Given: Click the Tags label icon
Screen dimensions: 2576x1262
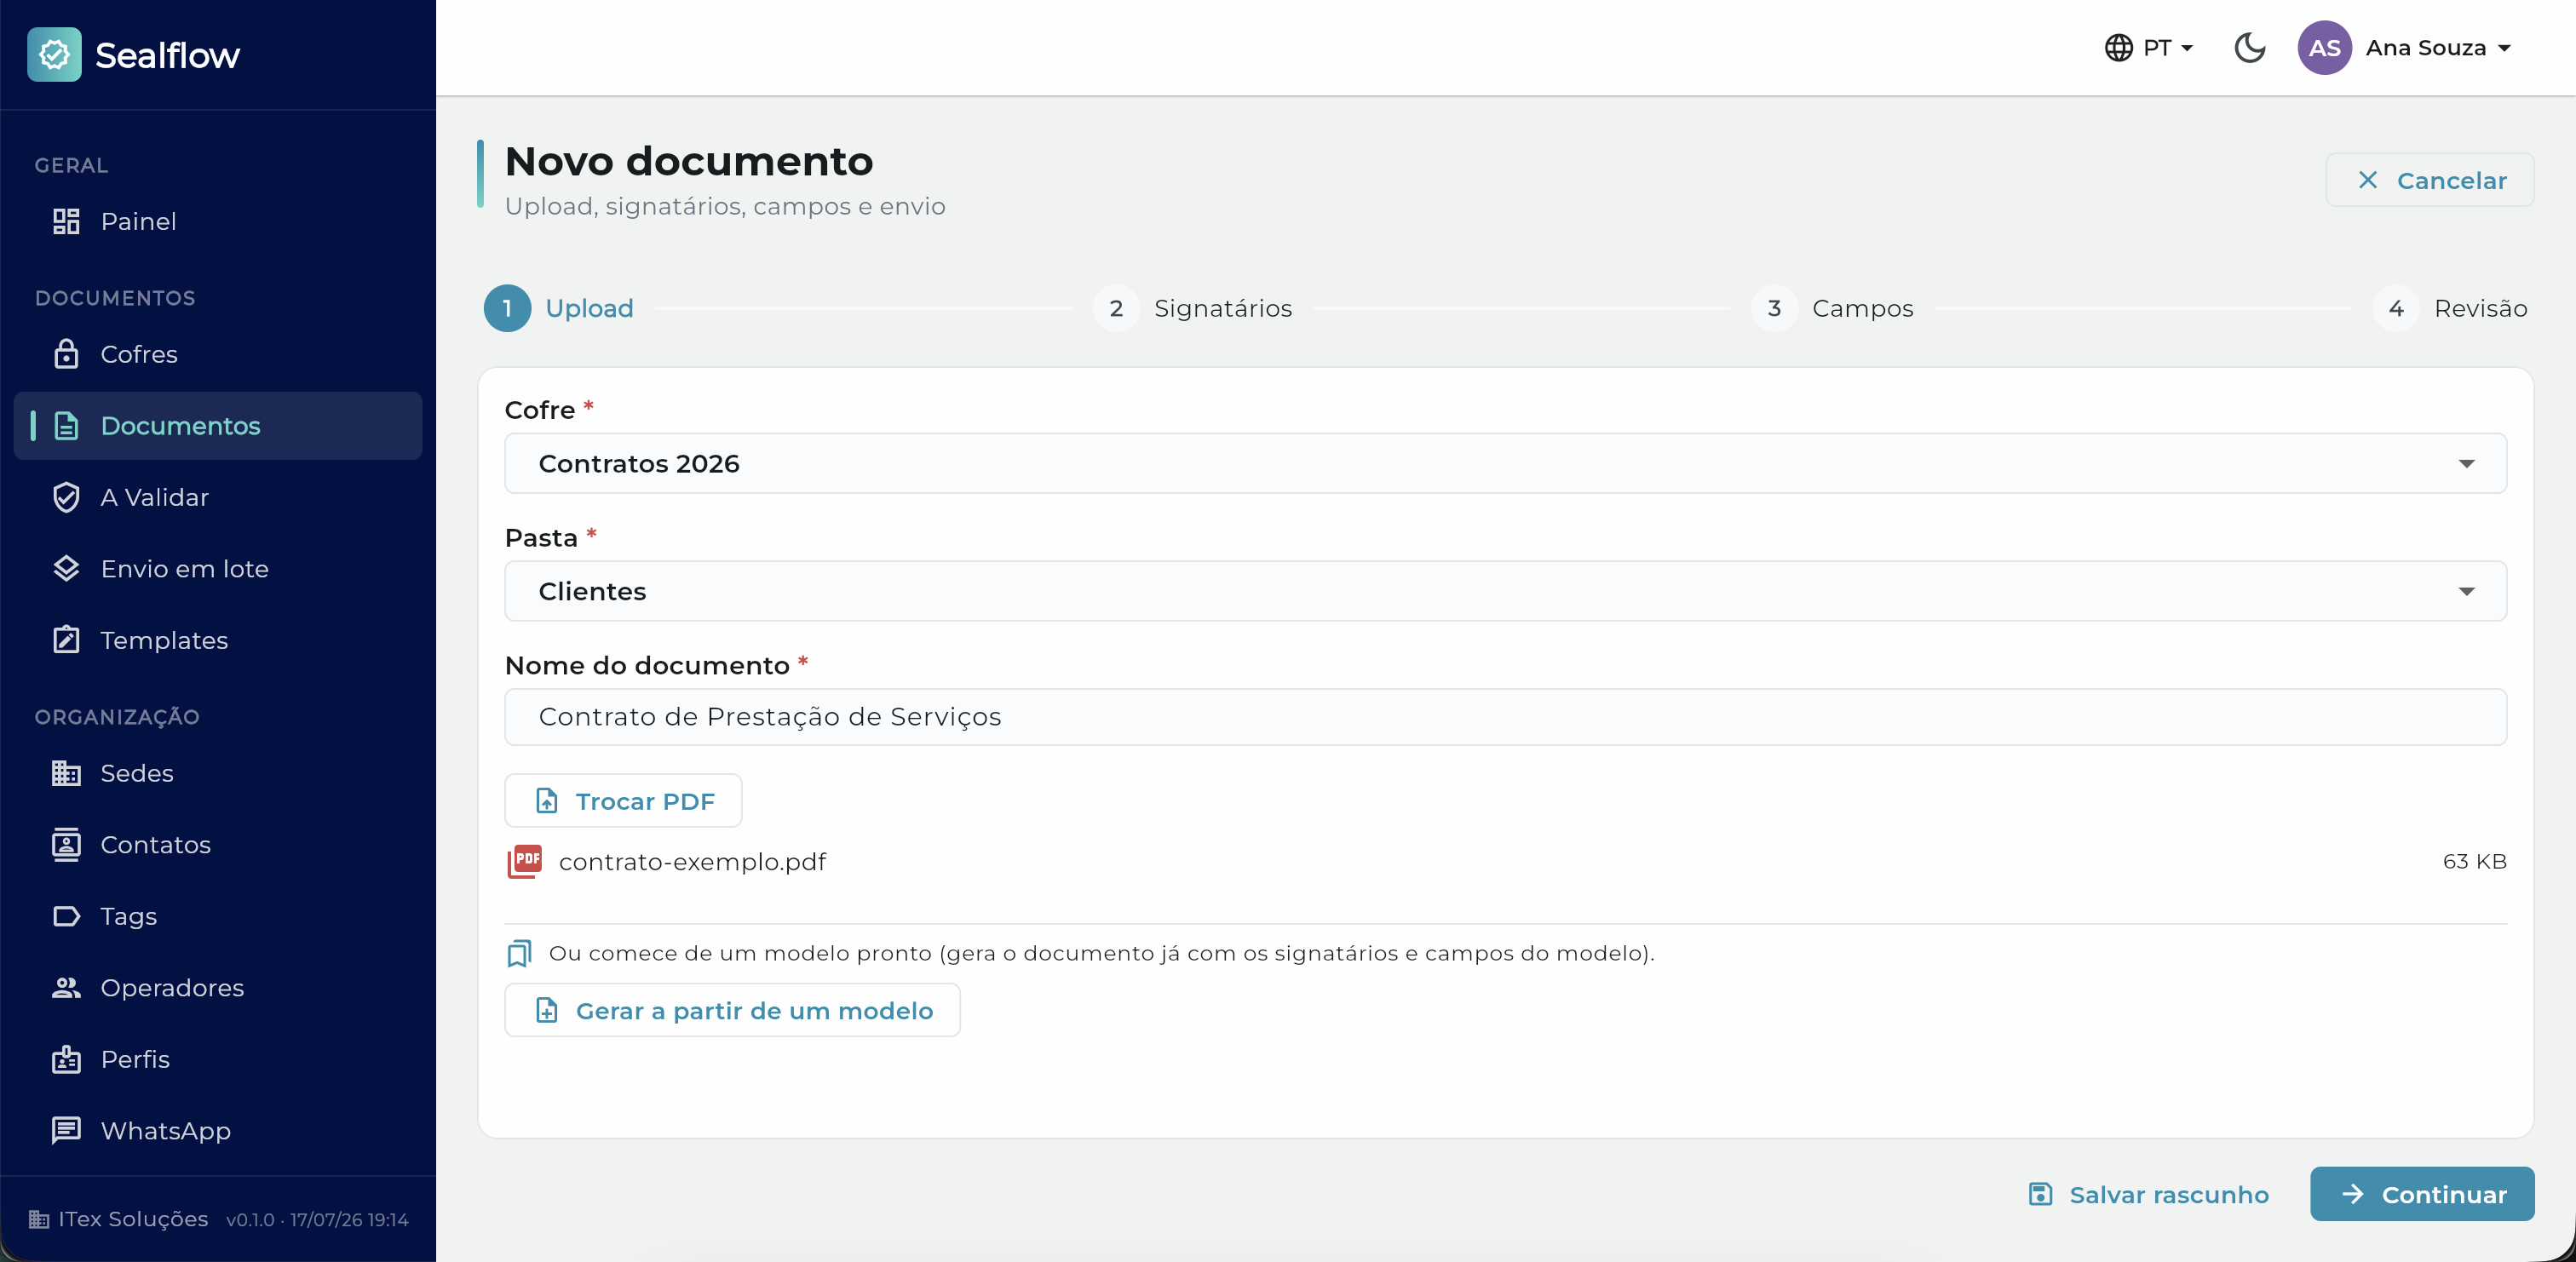Looking at the screenshot, I should pos(66,916).
